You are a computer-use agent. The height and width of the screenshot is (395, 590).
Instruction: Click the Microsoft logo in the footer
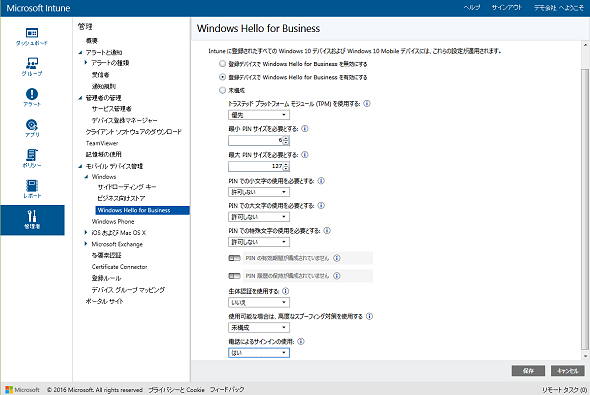pyautogui.click(x=23, y=390)
